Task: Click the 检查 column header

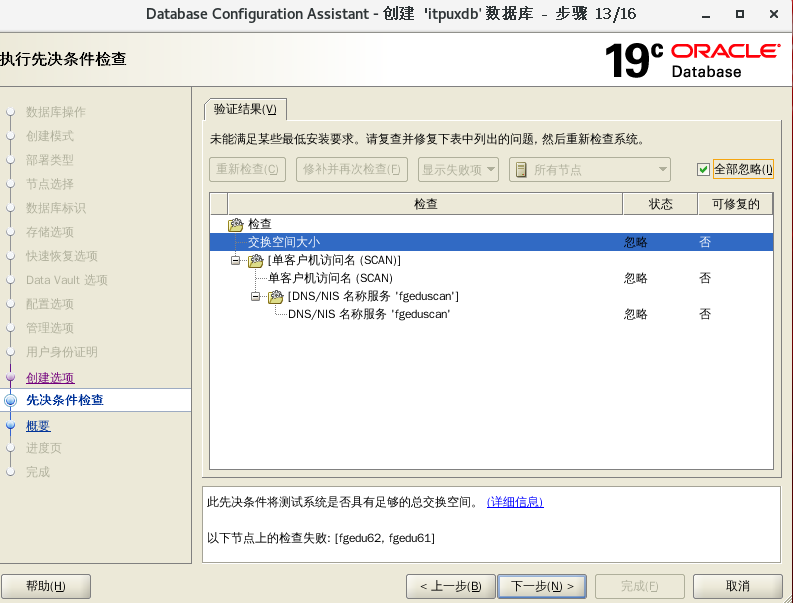Action: 425,204
